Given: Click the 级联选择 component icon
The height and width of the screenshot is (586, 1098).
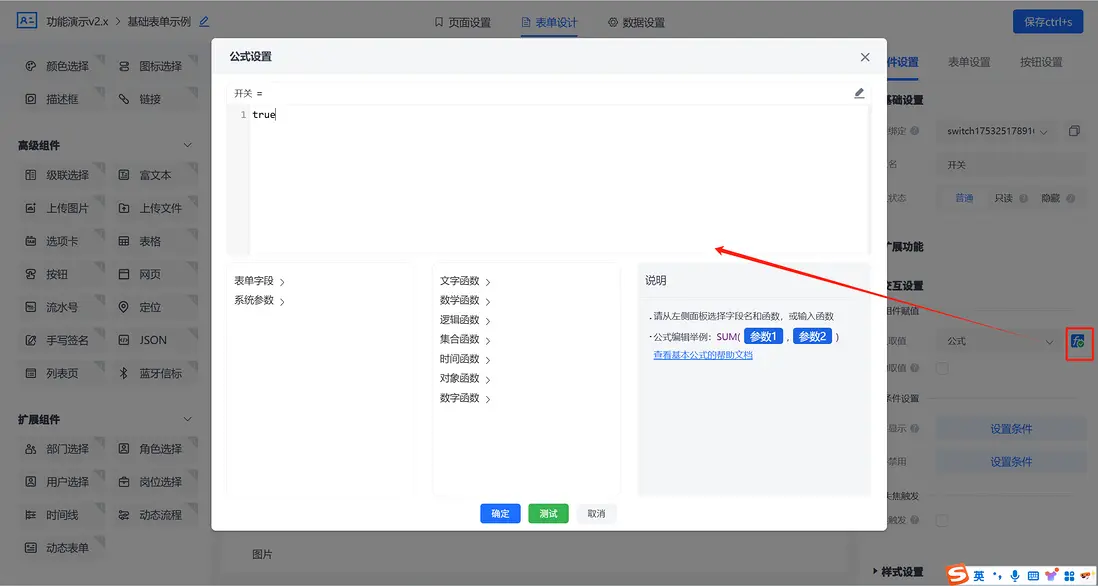Looking at the screenshot, I should pyautogui.click(x=30, y=175).
